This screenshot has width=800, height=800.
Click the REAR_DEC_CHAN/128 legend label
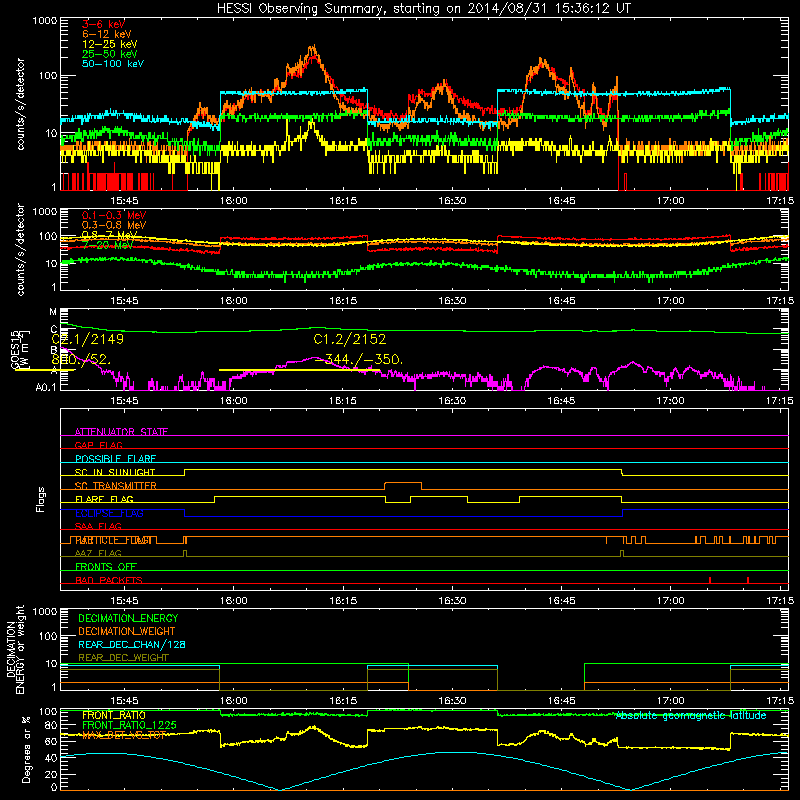coord(132,644)
